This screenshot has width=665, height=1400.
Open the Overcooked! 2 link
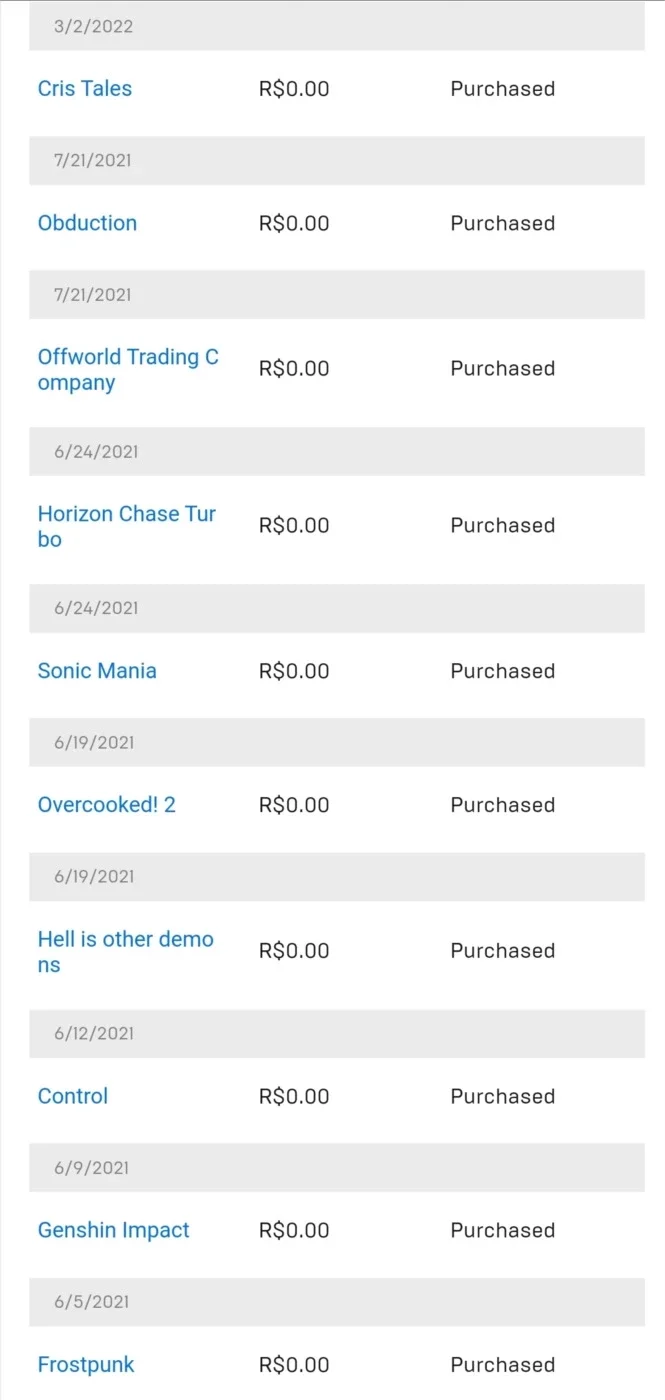[x=107, y=805]
